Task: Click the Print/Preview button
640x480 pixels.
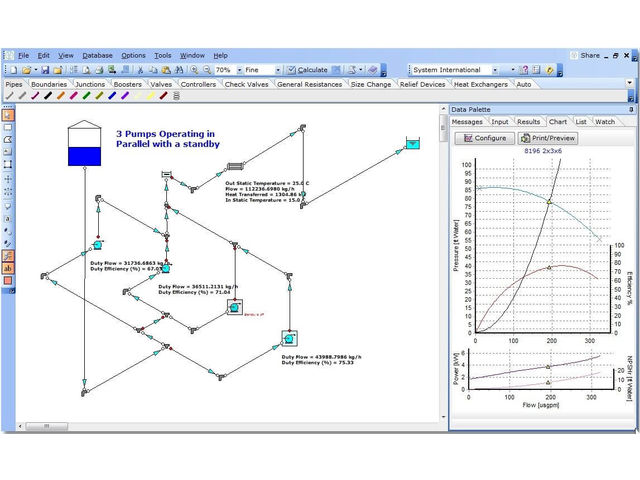Action: coord(548,138)
